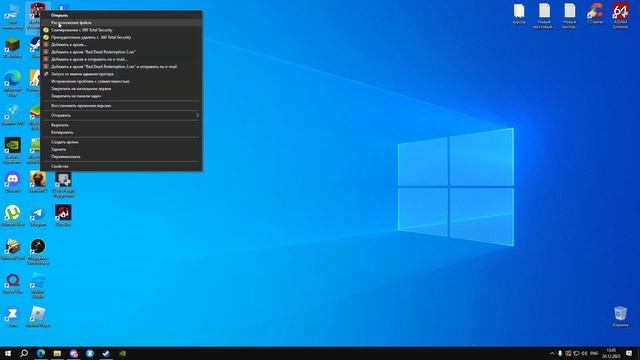Open Свойства from the context menu
This screenshot has height=360, width=640.
pyautogui.click(x=121, y=167)
